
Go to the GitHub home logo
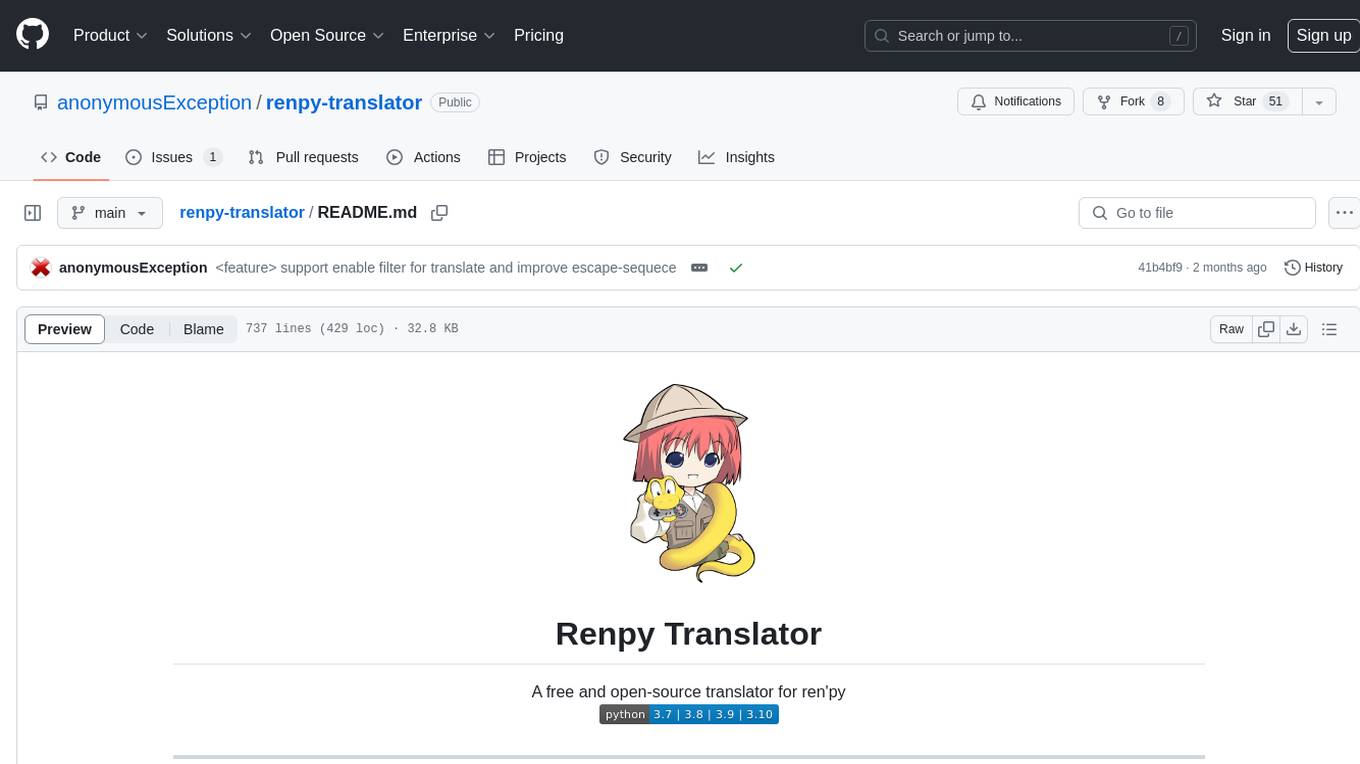pyautogui.click(x=33, y=35)
